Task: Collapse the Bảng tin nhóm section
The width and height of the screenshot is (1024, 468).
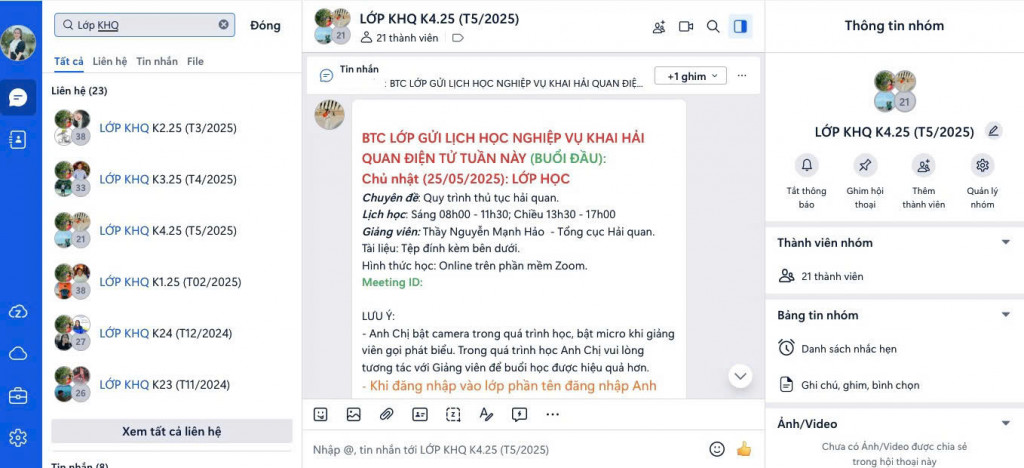Action: click(1005, 315)
